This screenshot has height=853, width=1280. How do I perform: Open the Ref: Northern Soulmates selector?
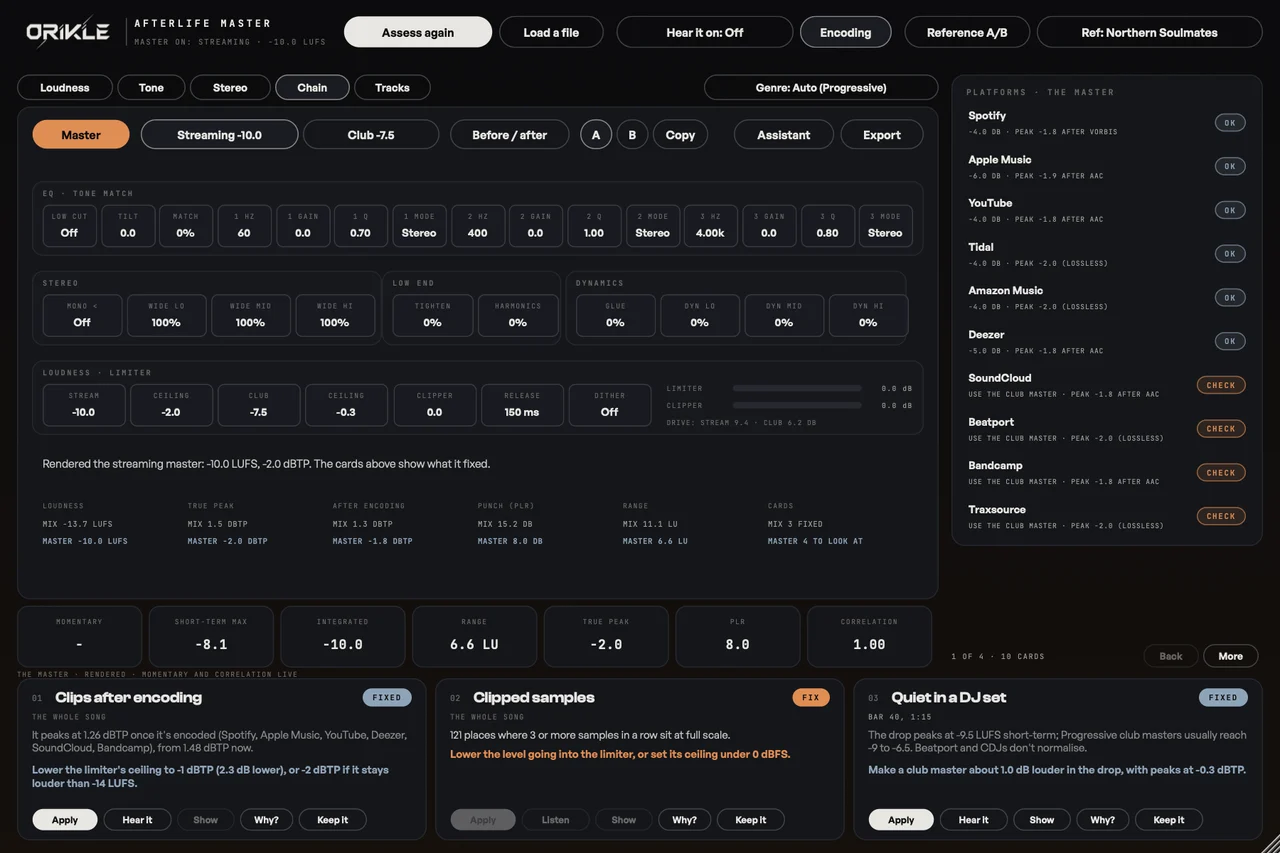tap(1150, 32)
